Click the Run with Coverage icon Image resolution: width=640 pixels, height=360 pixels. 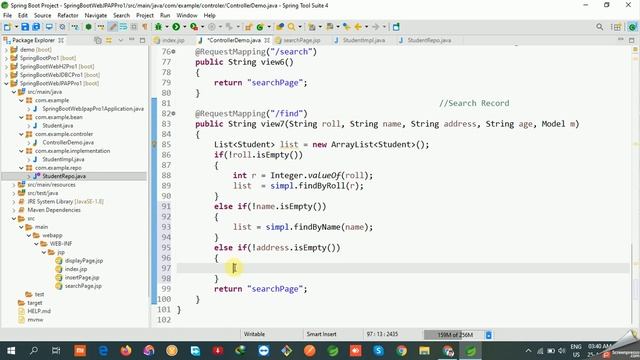point(194,27)
